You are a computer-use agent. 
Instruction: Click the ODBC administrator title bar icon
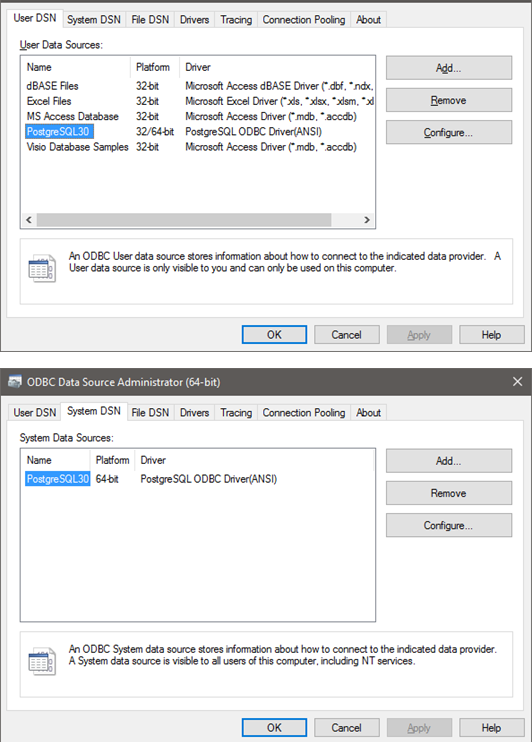(x=15, y=381)
